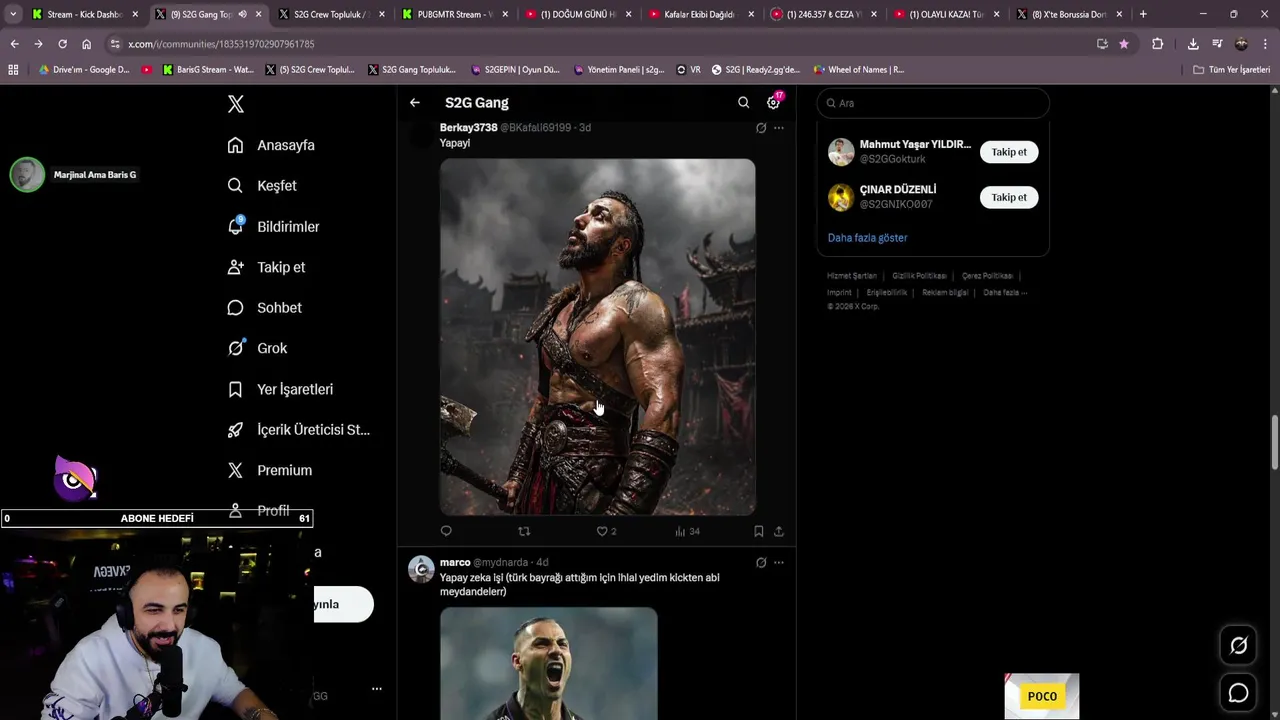Open the warrior image in Berkay3738's post

tap(598, 337)
